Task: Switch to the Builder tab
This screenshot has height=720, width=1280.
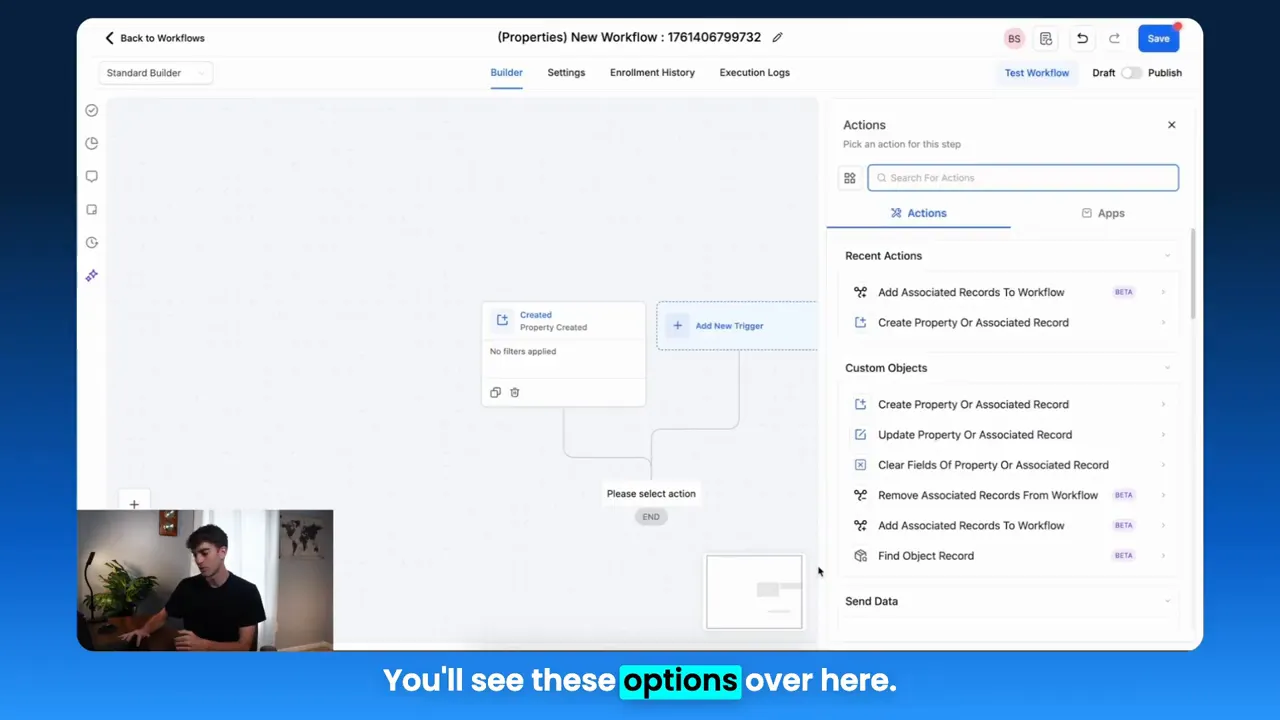Action: click(x=506, y=73)
